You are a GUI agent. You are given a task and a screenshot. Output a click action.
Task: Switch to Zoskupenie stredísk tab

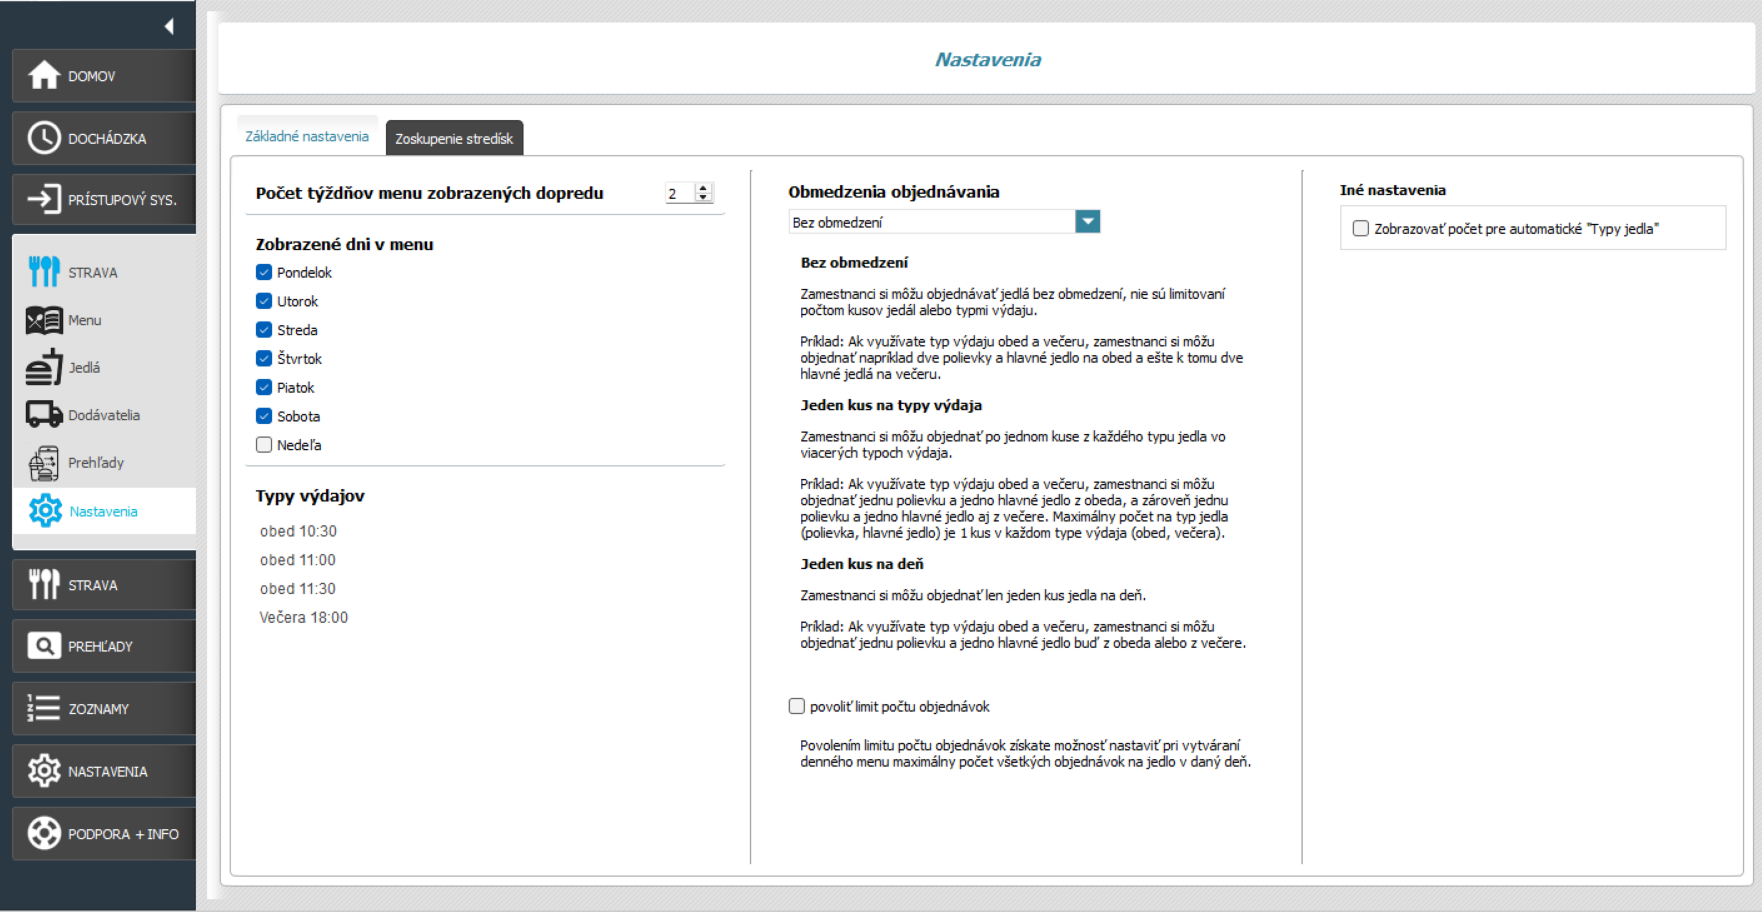(x=454, y=138)
